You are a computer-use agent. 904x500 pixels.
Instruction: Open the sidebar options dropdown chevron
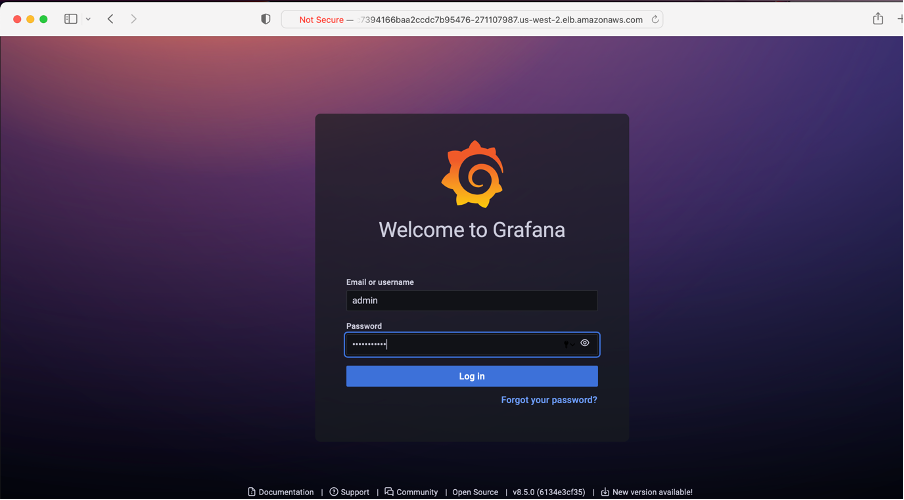(x=88, y=19)
